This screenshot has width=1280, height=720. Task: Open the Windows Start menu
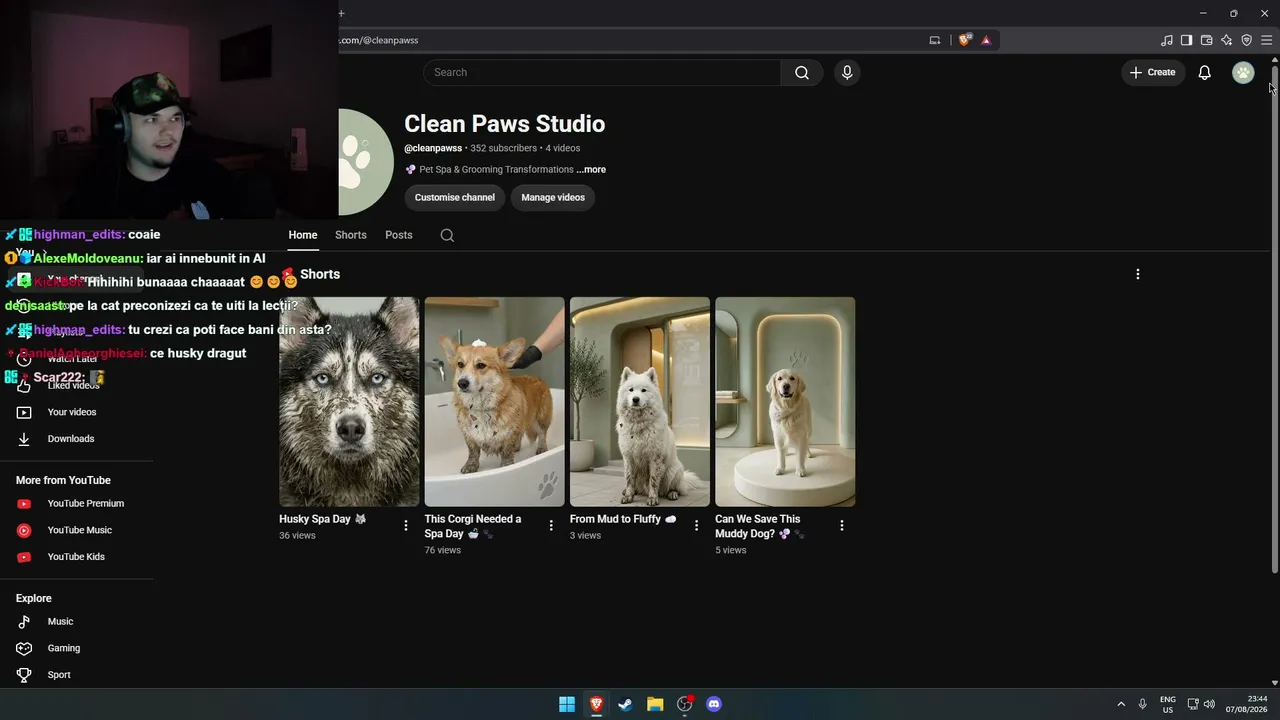(567, 704)
